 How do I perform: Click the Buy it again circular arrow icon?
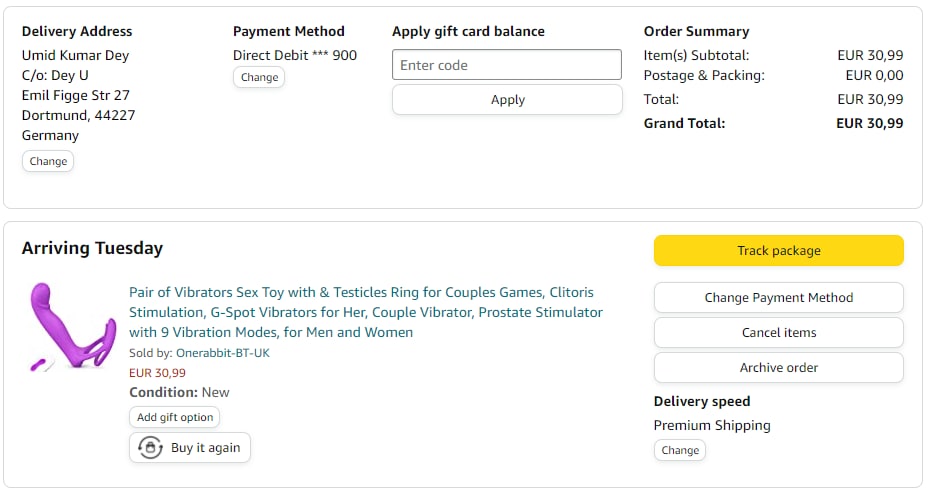click(150, 448)
